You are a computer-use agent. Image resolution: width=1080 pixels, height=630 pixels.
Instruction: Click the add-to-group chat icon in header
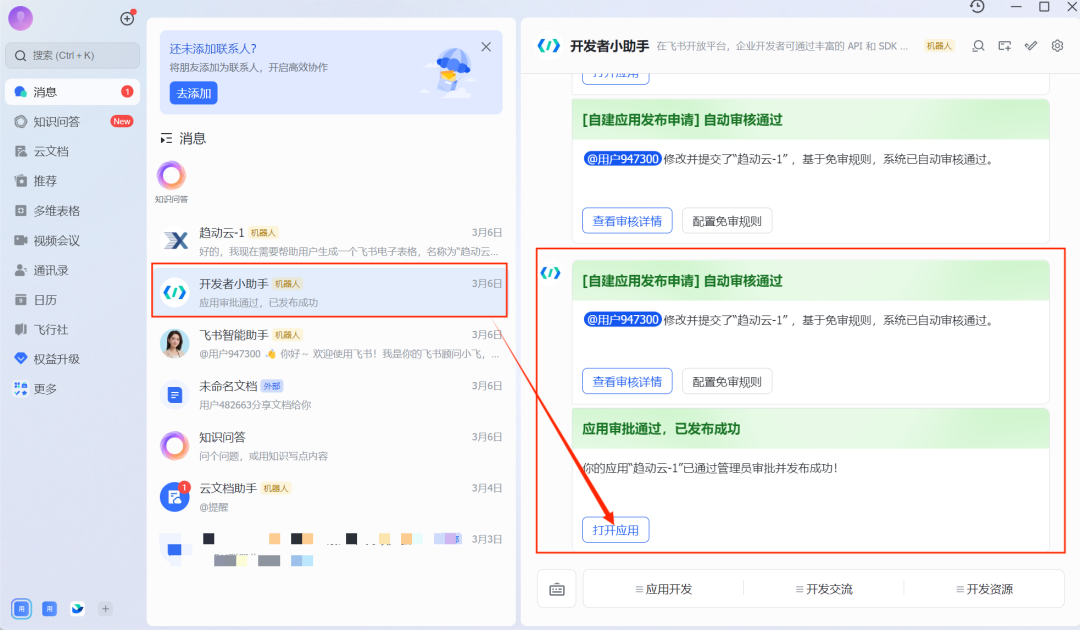click(1005, 46)
